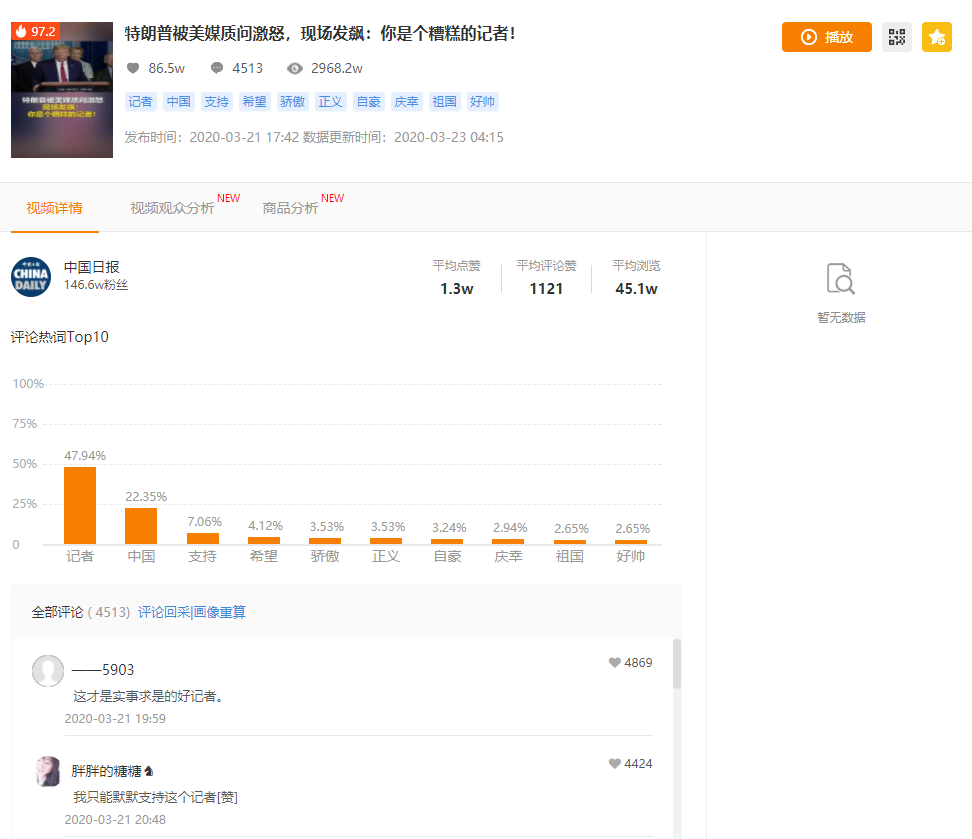Select the 祖国 keyword tag

[x=444, y=102]
